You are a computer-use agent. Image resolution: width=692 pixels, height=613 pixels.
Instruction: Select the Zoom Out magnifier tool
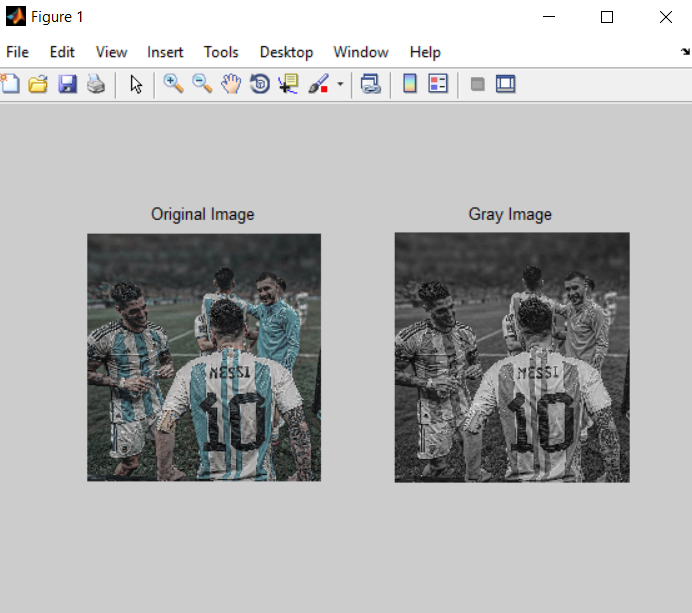(x=202, y=85)
